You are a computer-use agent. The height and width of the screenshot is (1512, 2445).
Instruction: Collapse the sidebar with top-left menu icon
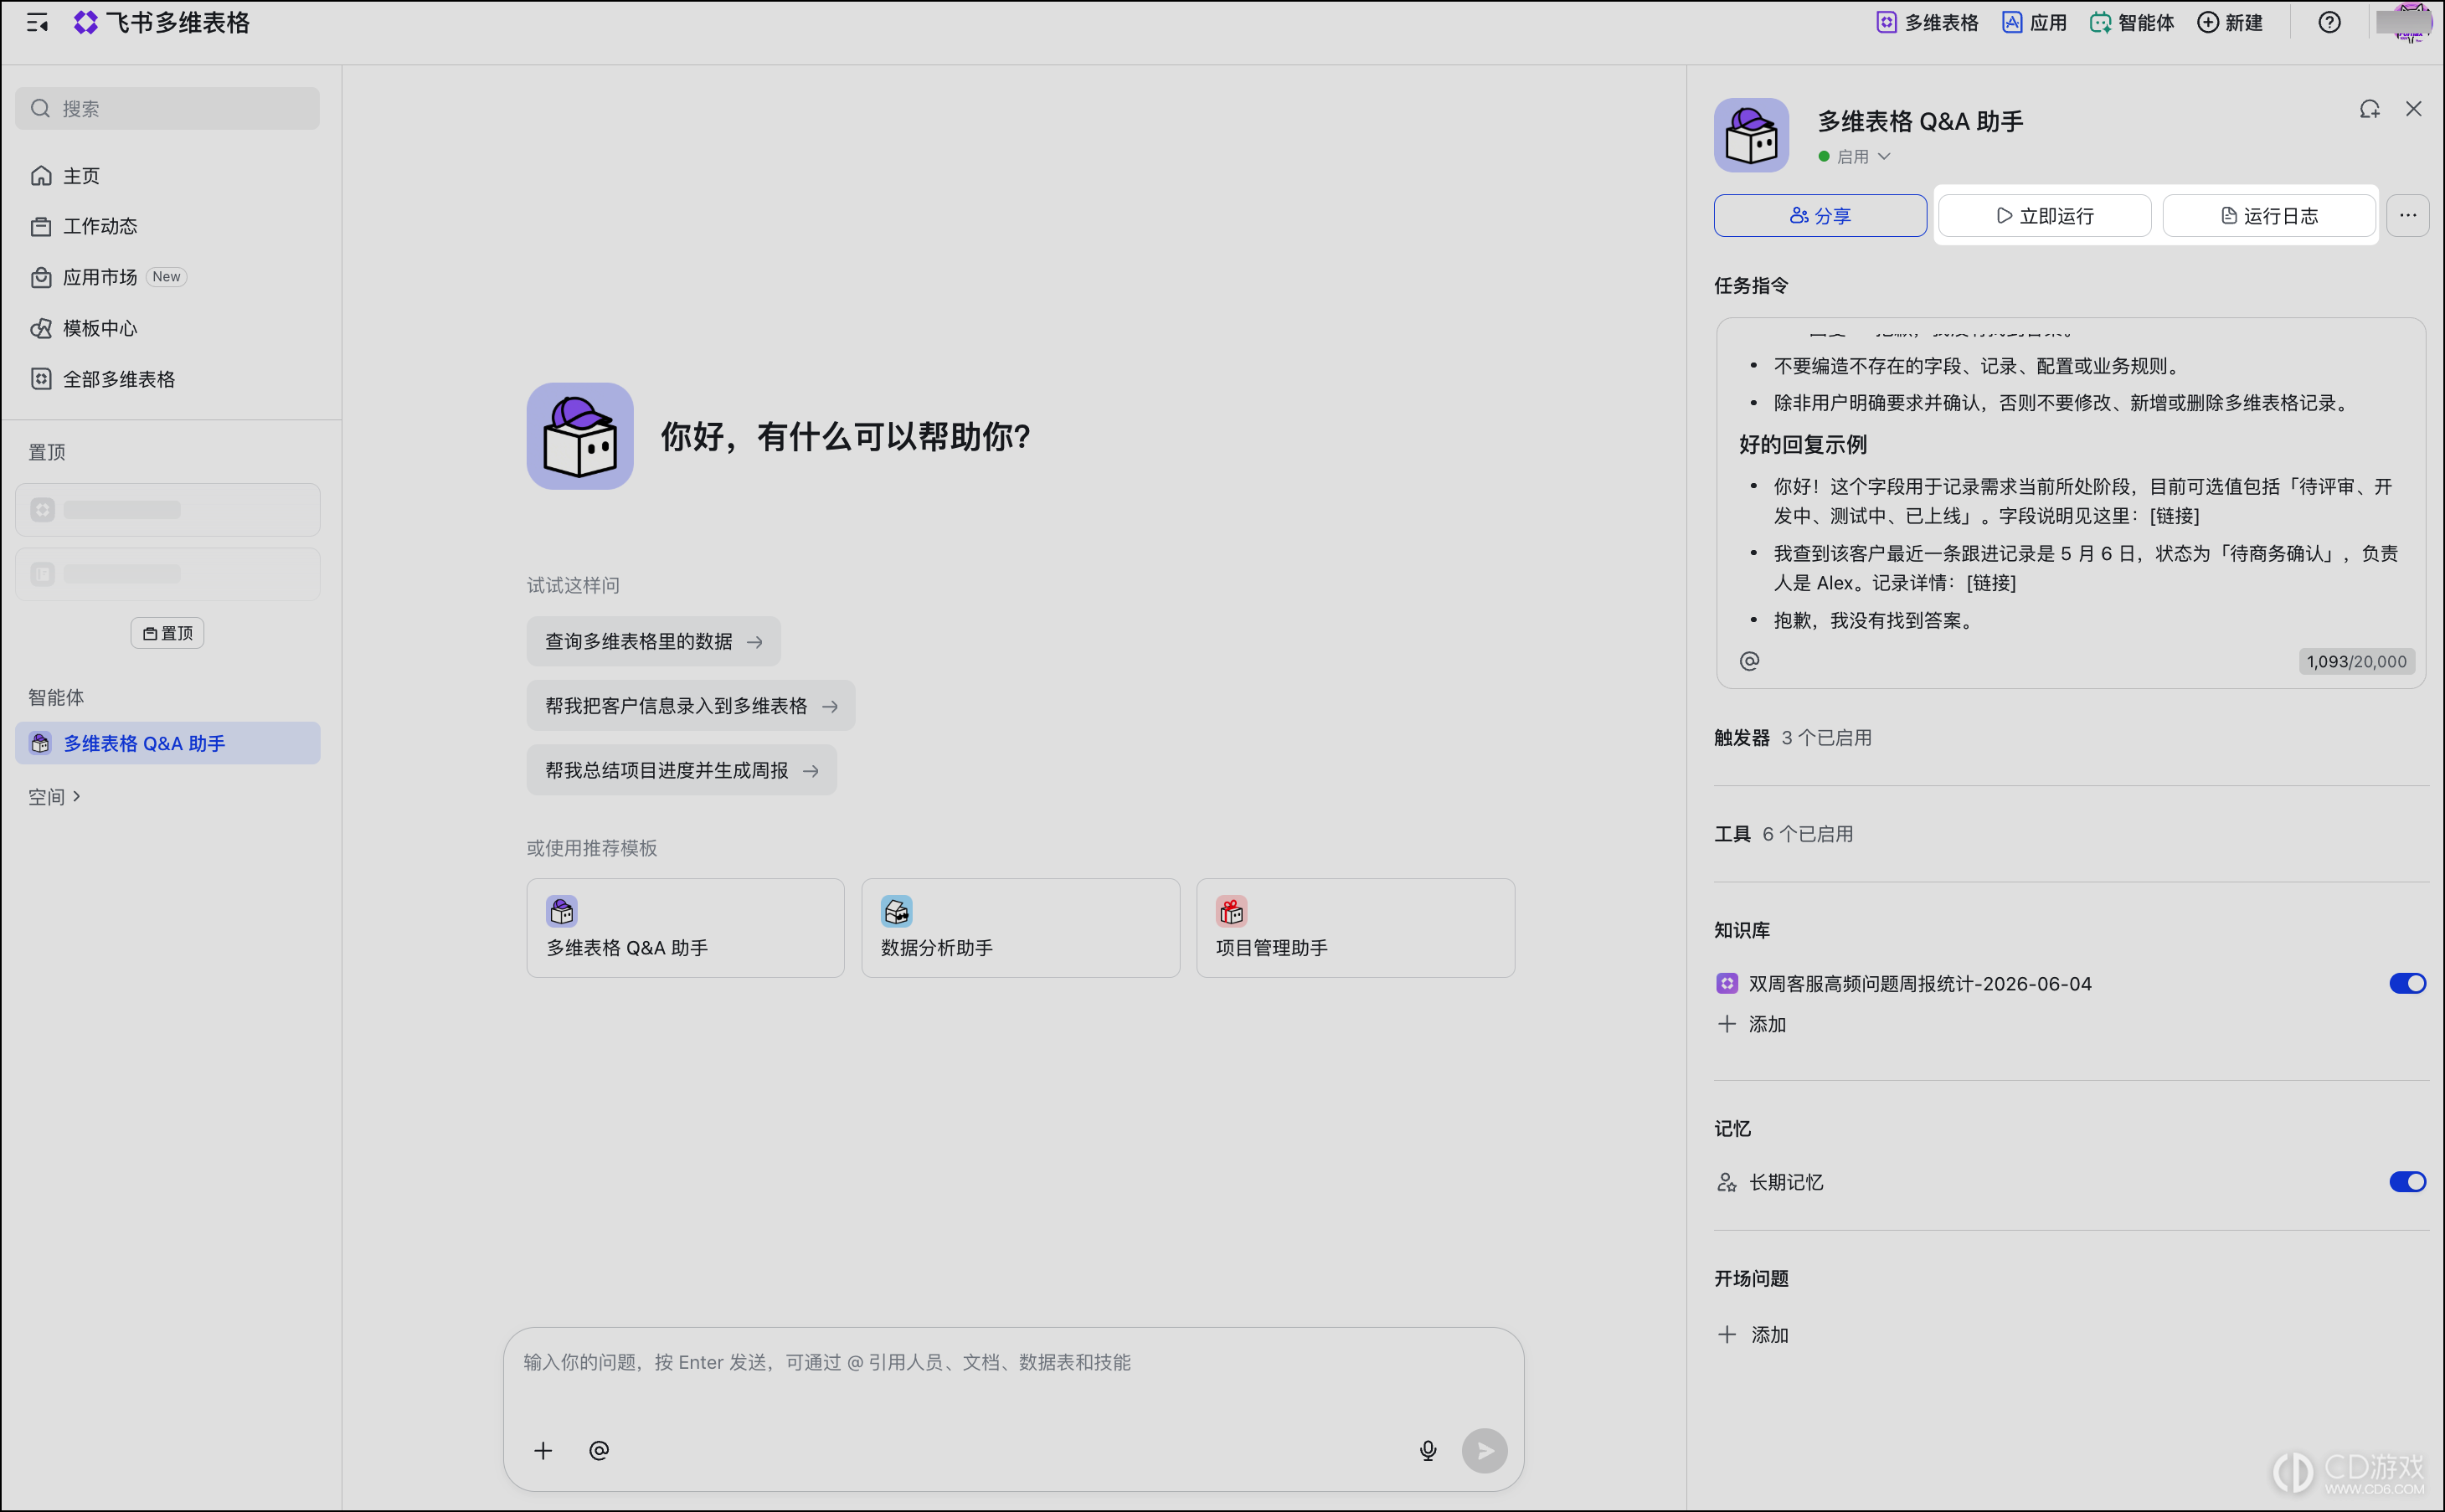click(x=37, y=23)
